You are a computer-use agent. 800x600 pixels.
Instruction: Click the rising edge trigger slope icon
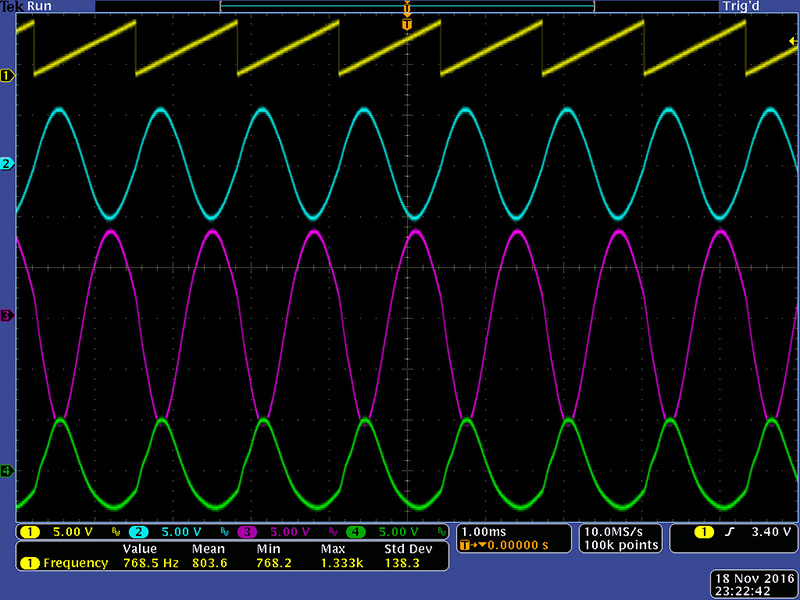tap(730, 532)
